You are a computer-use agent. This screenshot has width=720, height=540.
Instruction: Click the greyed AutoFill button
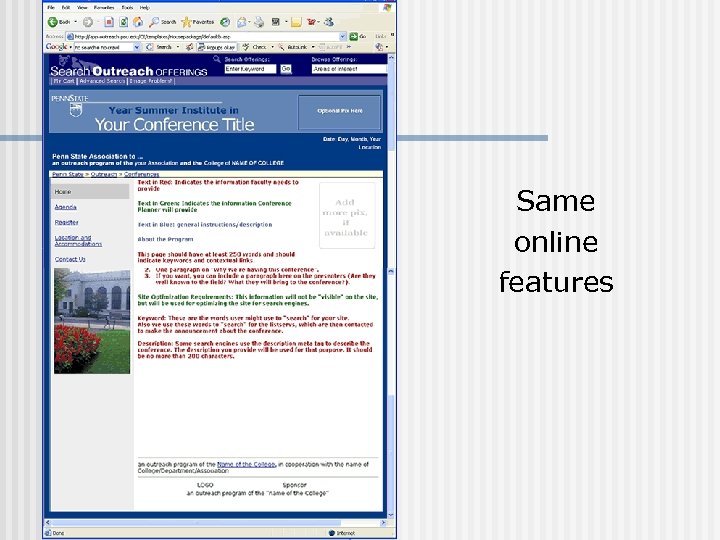pos(331,47)
